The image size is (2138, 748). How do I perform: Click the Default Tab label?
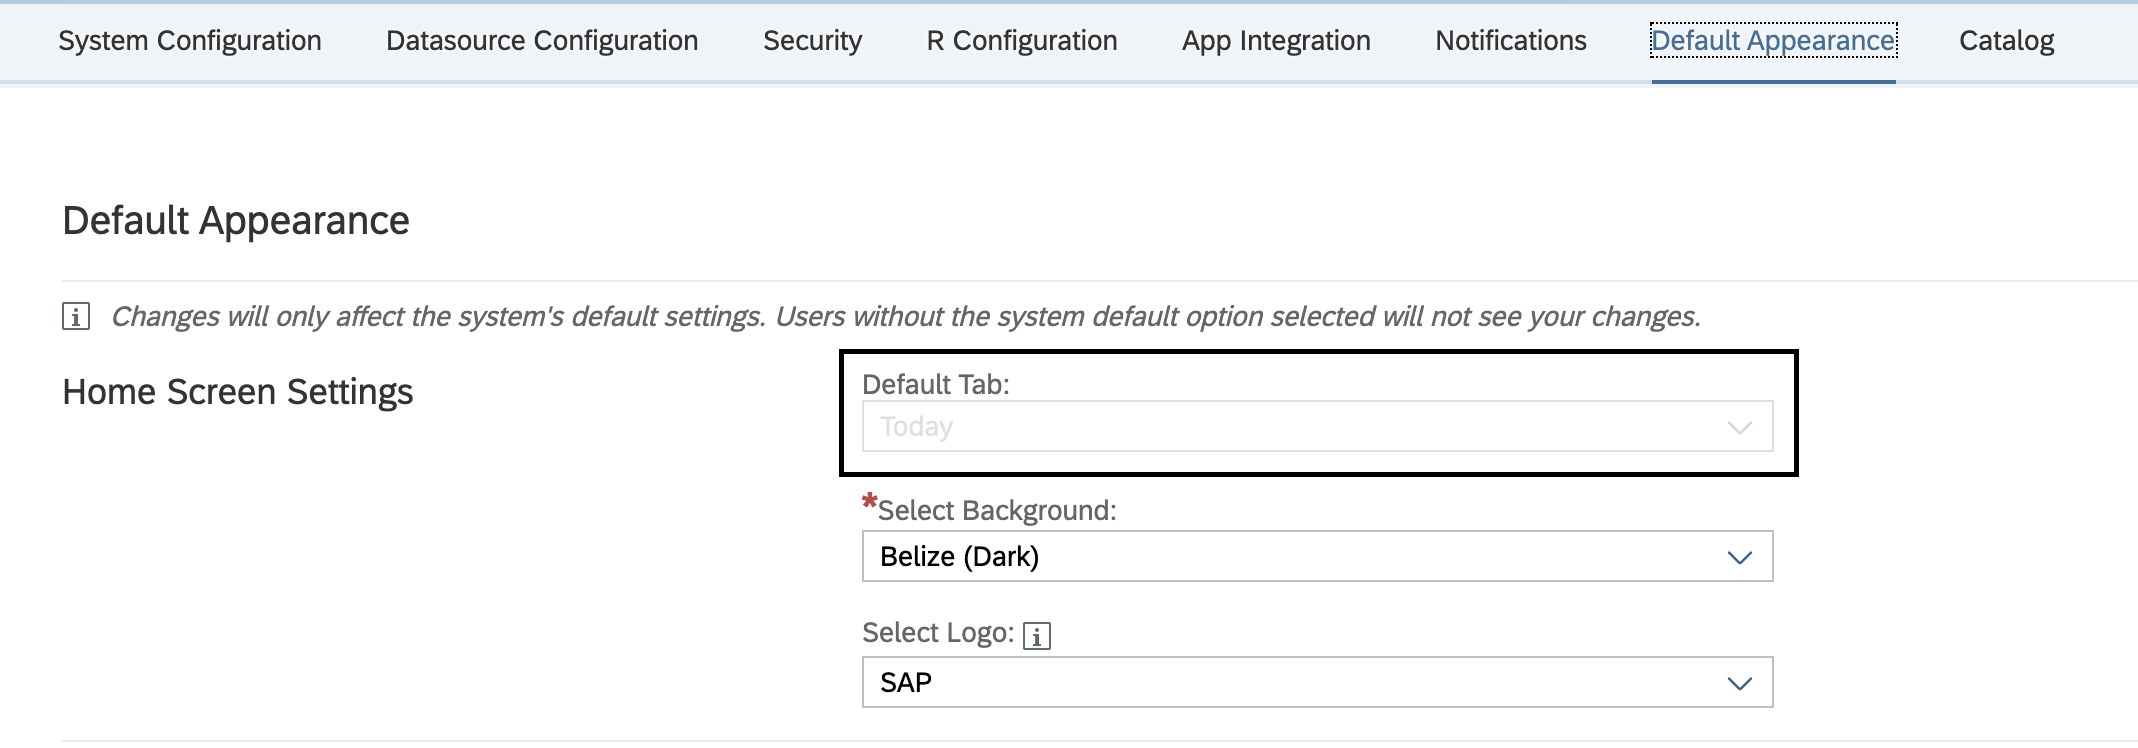936,385
